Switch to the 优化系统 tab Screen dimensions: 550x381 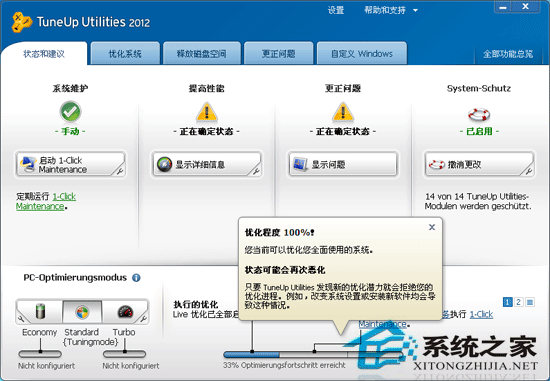125,54
